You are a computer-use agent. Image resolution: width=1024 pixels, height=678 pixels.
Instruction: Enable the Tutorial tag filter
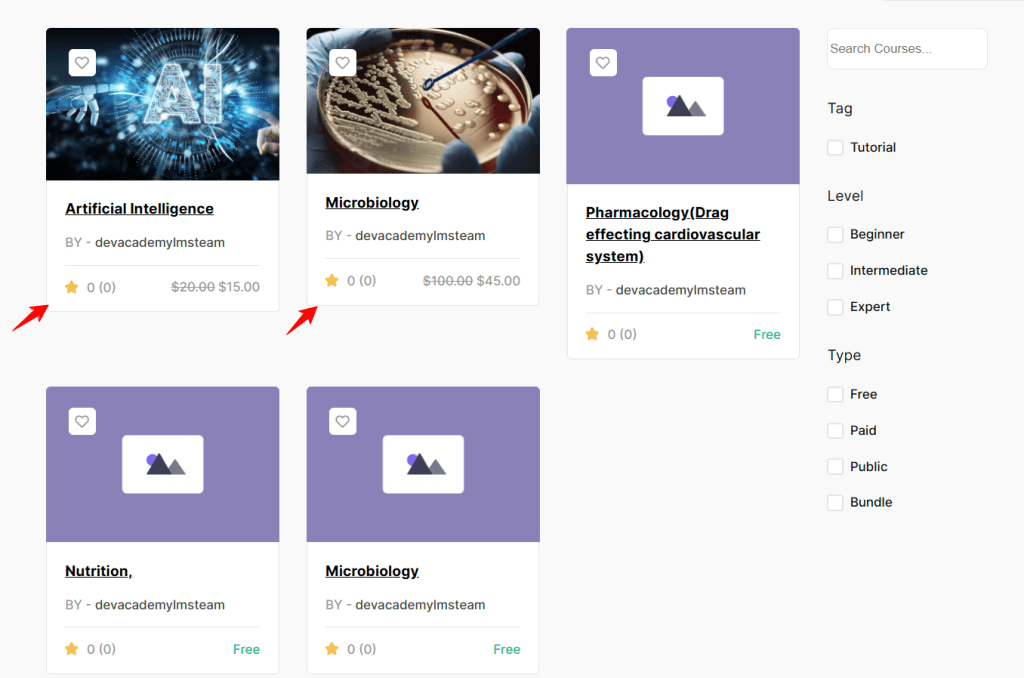pos(835,148)
